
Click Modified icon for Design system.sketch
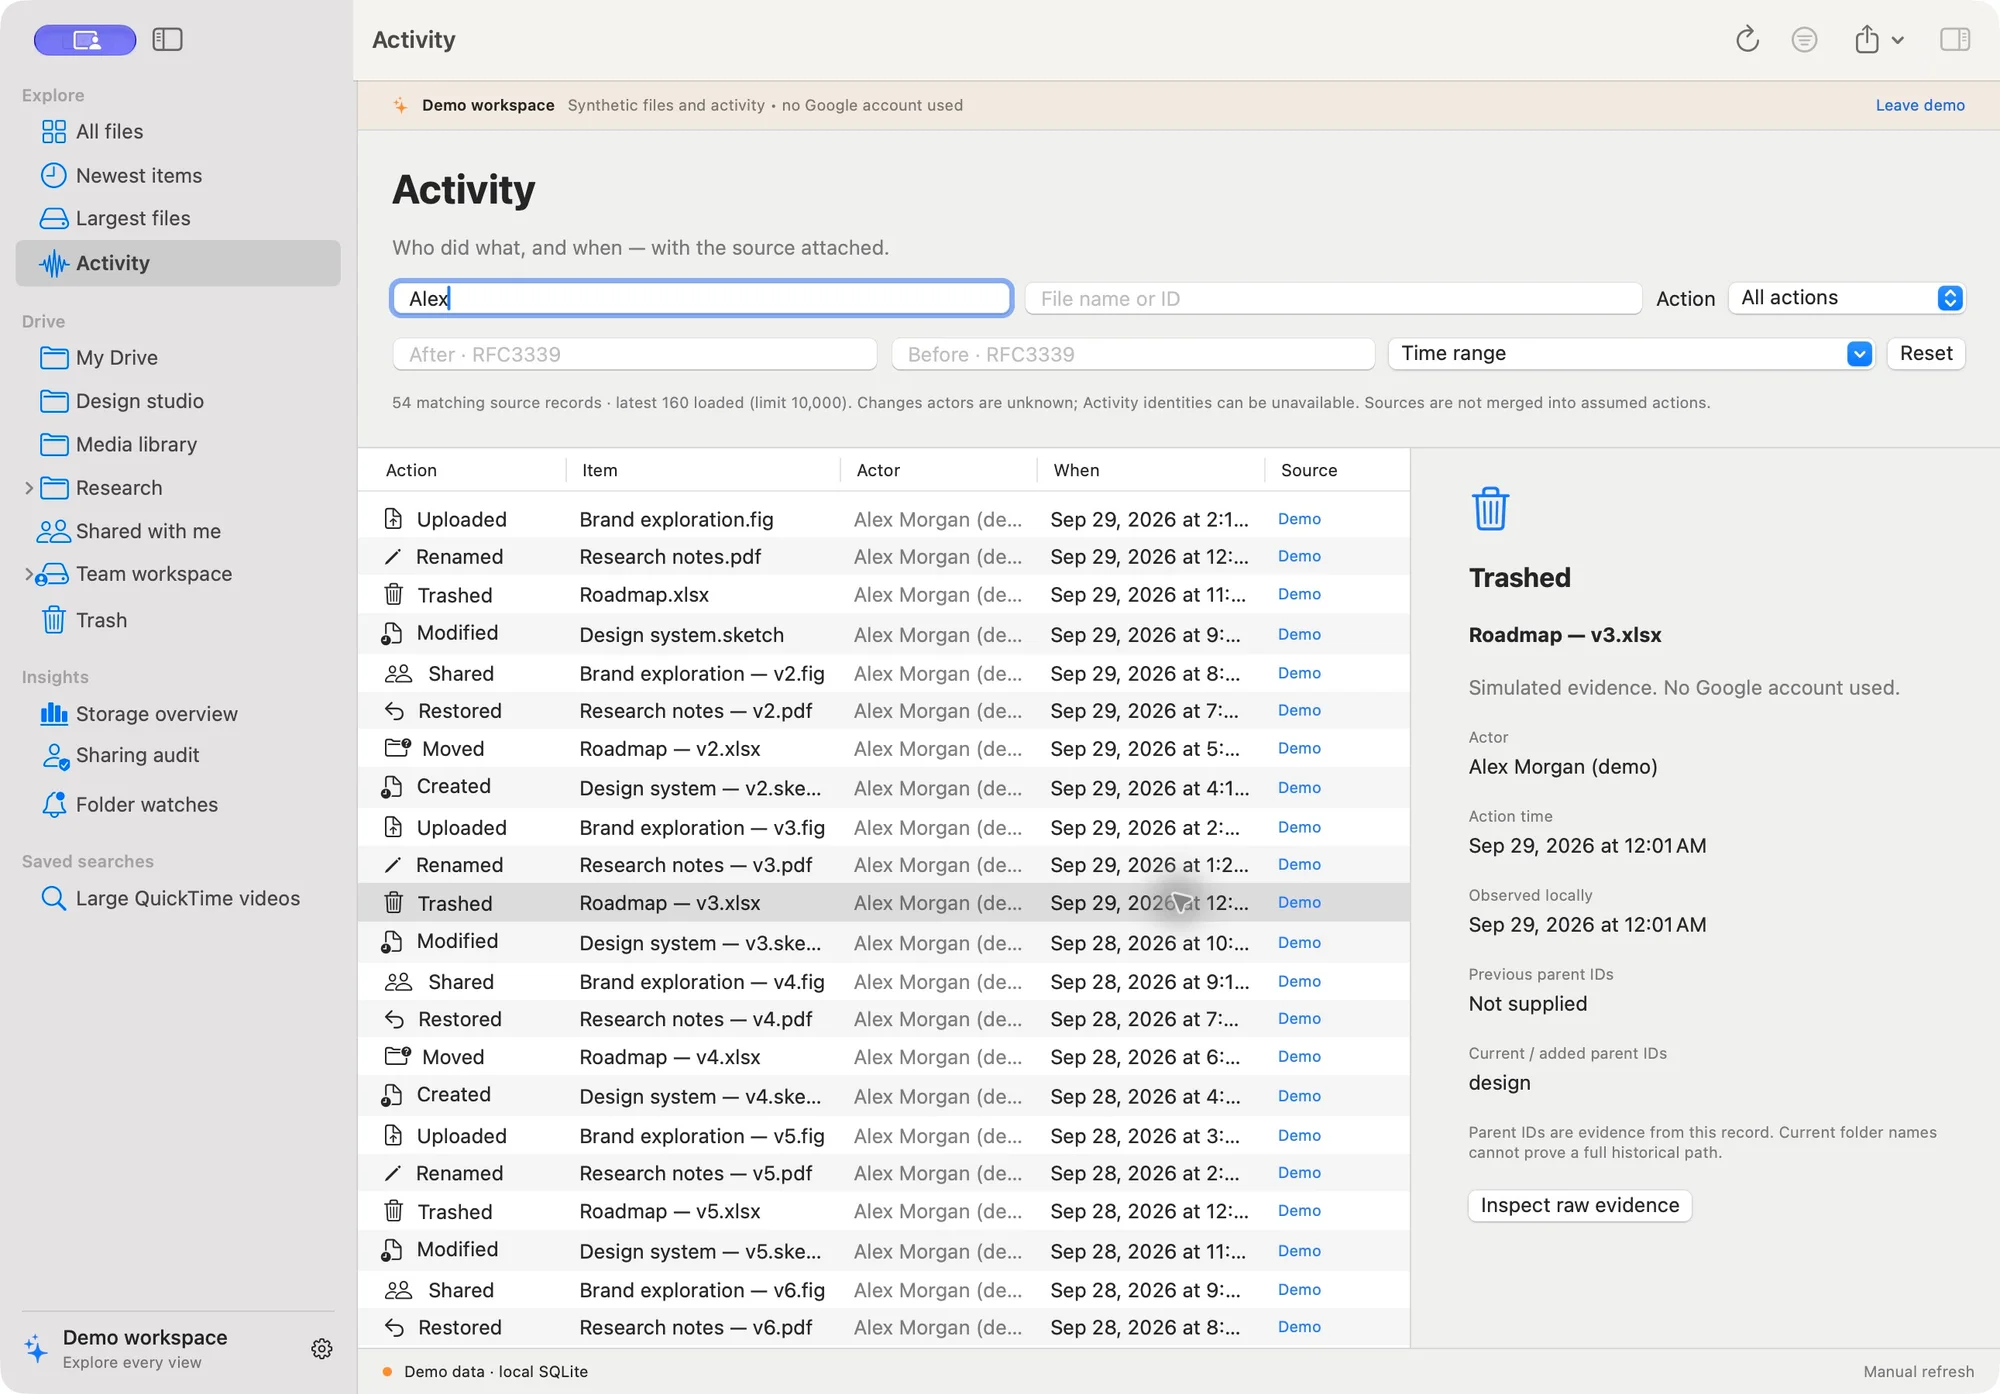click(x=392, y=634)
